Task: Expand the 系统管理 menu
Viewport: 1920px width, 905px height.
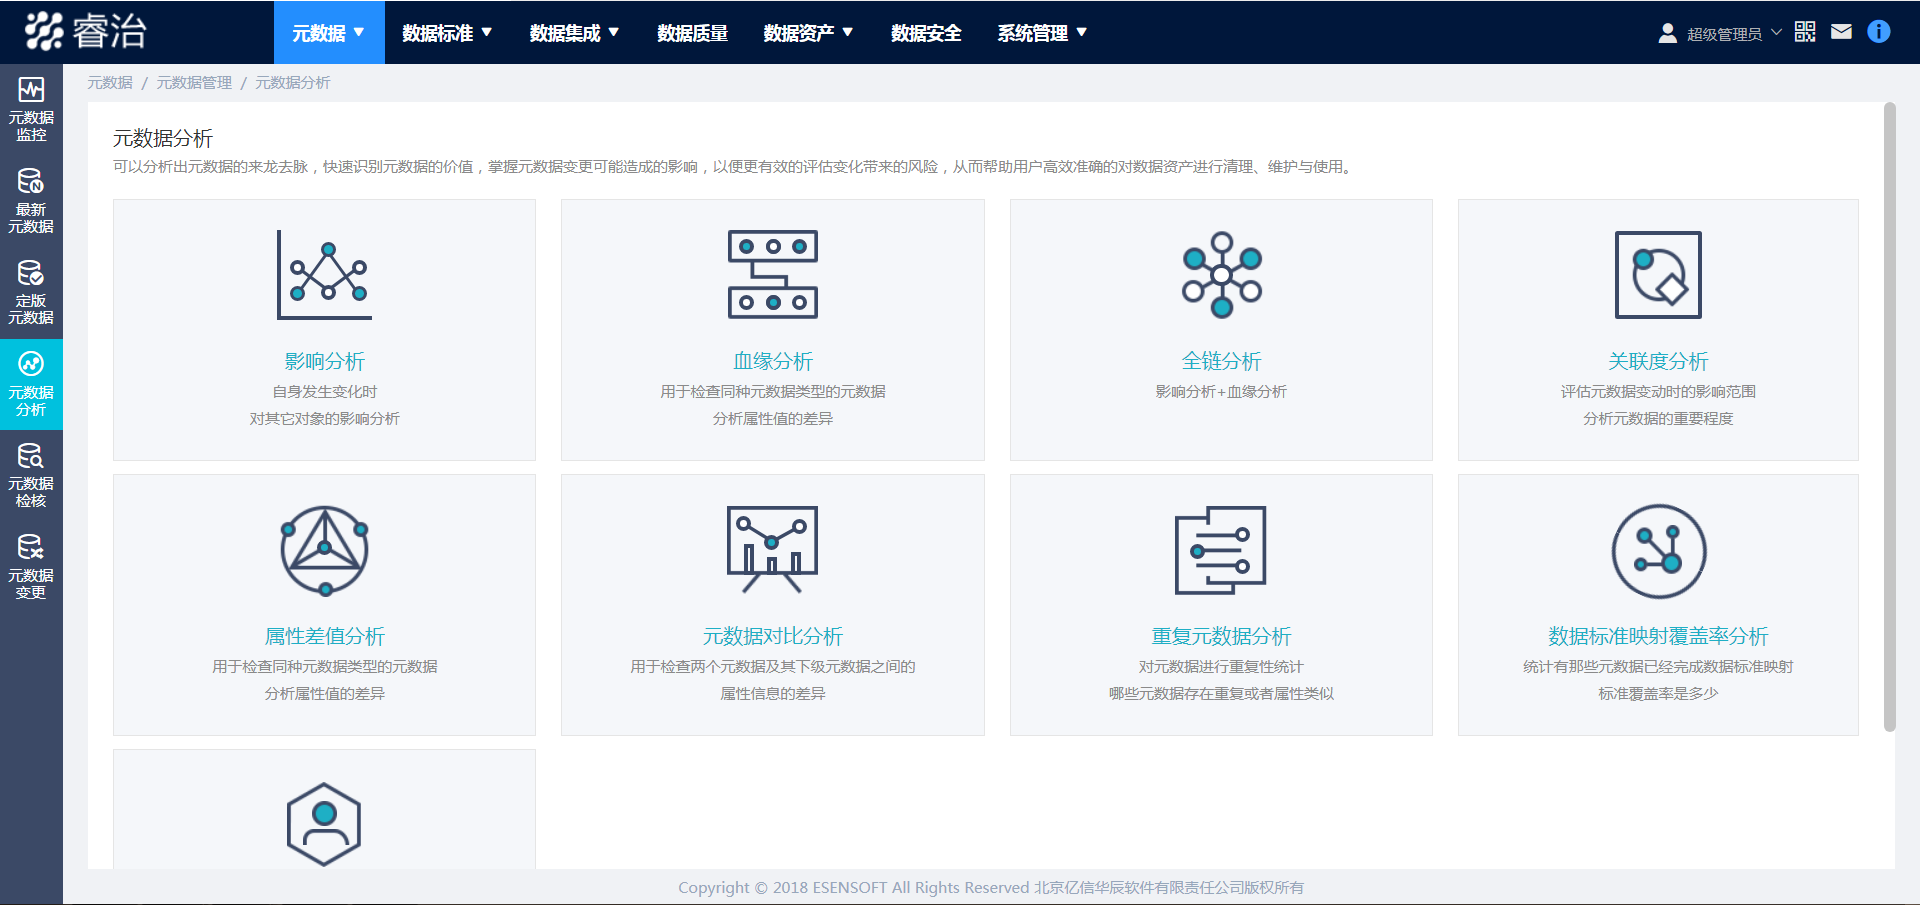Action: (1042, 33)
